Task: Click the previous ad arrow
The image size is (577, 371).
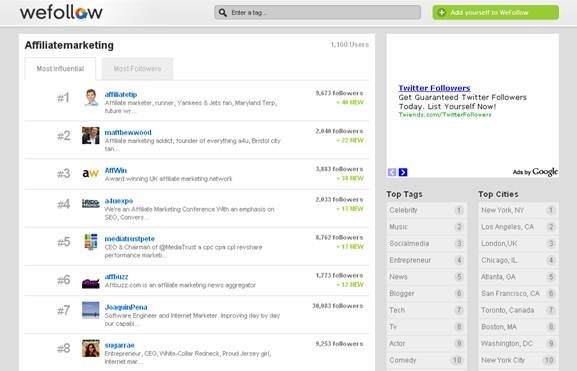Action: coord(392,172)
